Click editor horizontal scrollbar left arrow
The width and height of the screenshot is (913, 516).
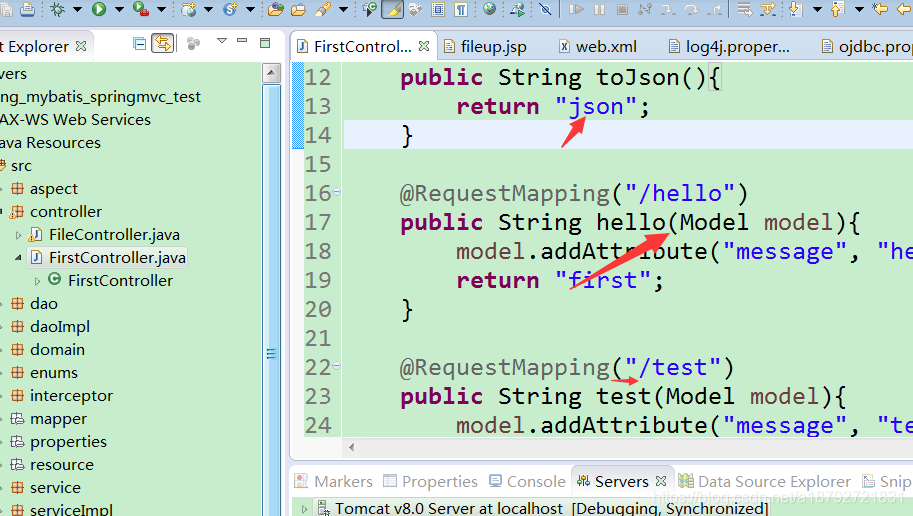pyautogui.click(x=352, y=447)
